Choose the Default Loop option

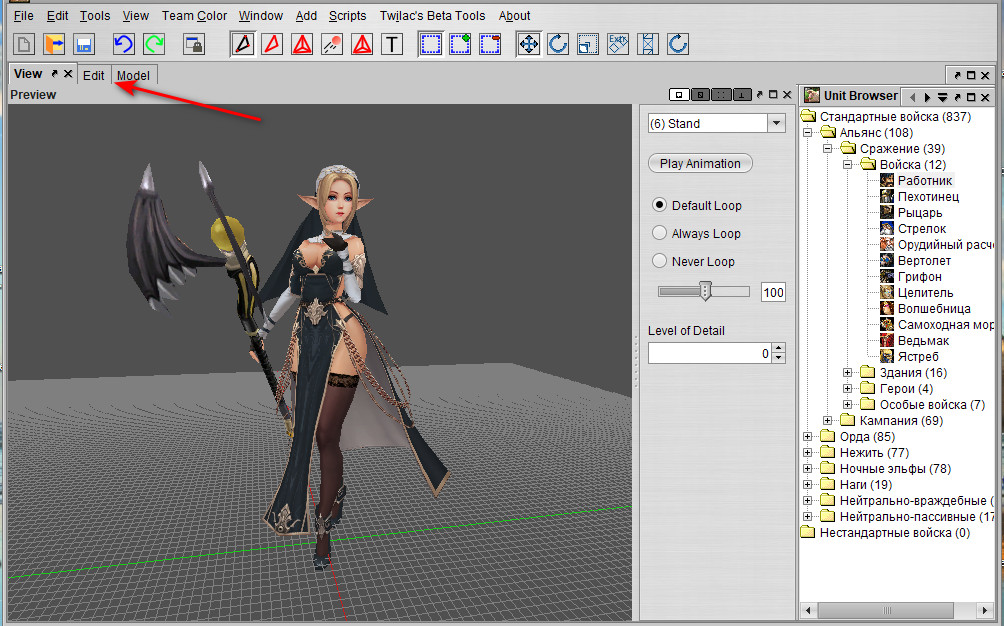[659, 205]
